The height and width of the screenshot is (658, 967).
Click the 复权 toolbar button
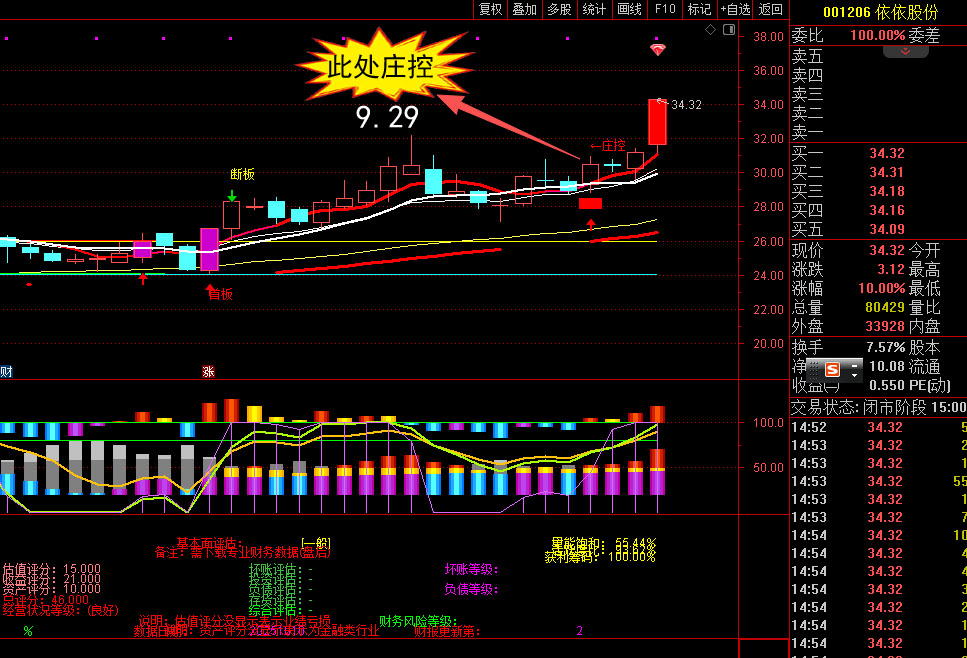[490, 9]
